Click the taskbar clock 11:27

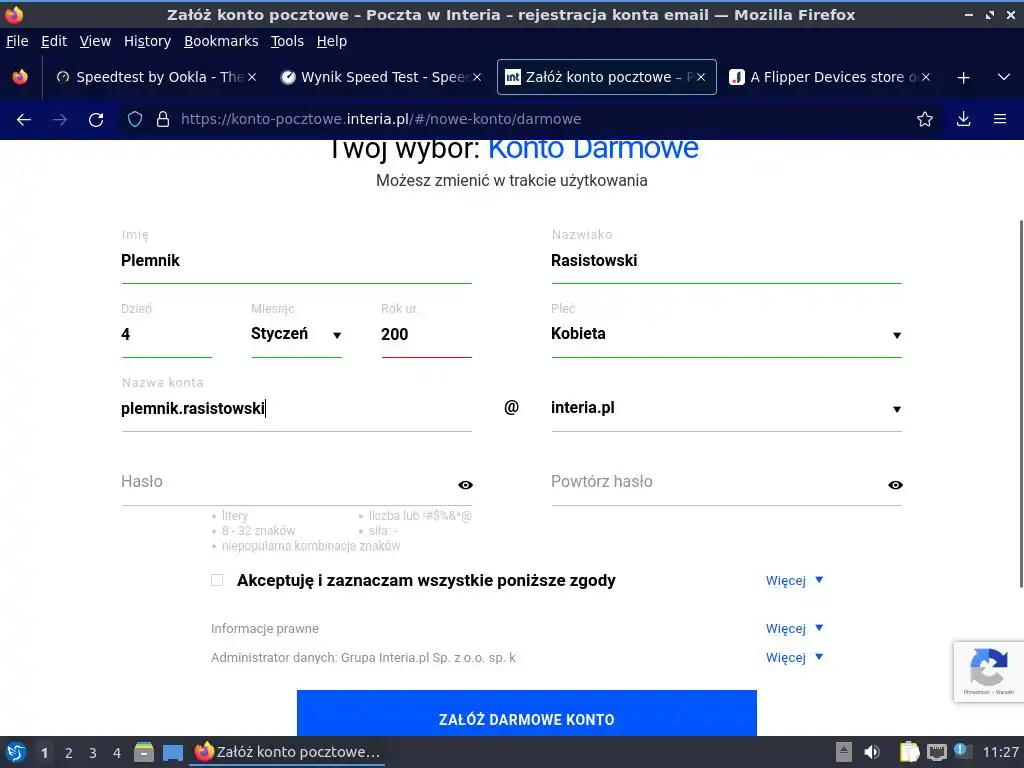[x=1000, y=752]
